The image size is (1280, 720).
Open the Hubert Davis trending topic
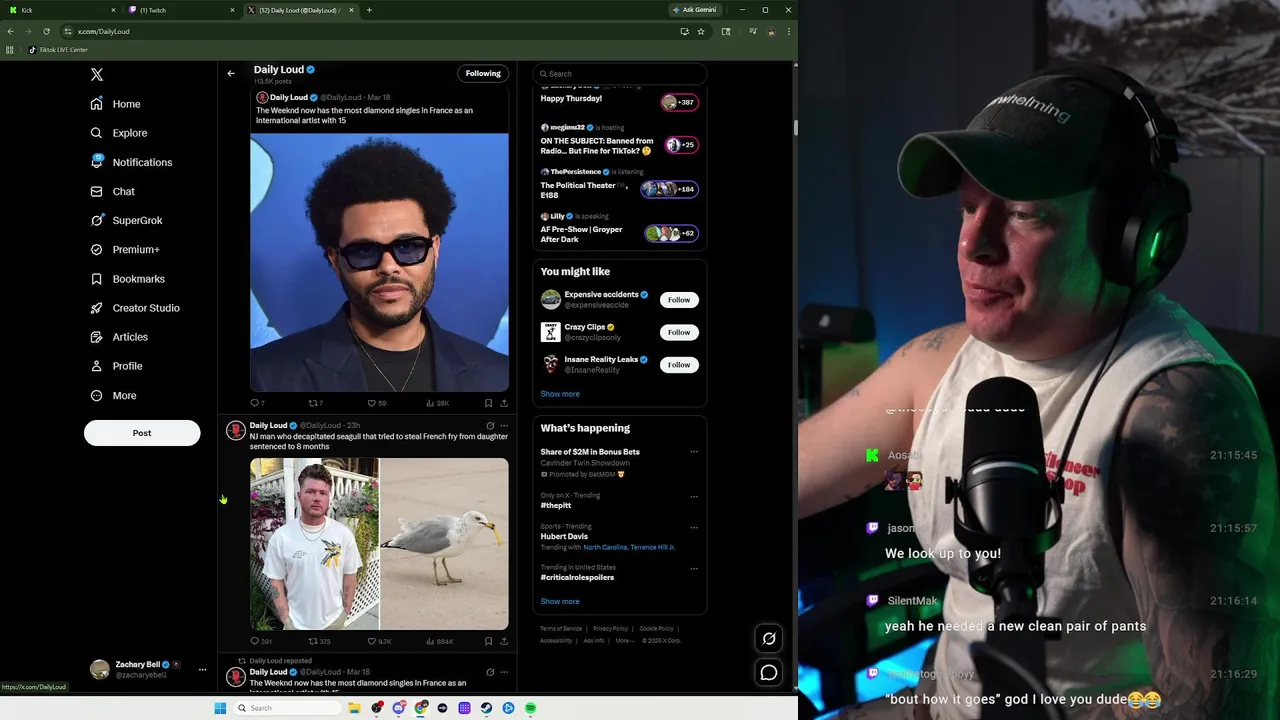[564, 536]
